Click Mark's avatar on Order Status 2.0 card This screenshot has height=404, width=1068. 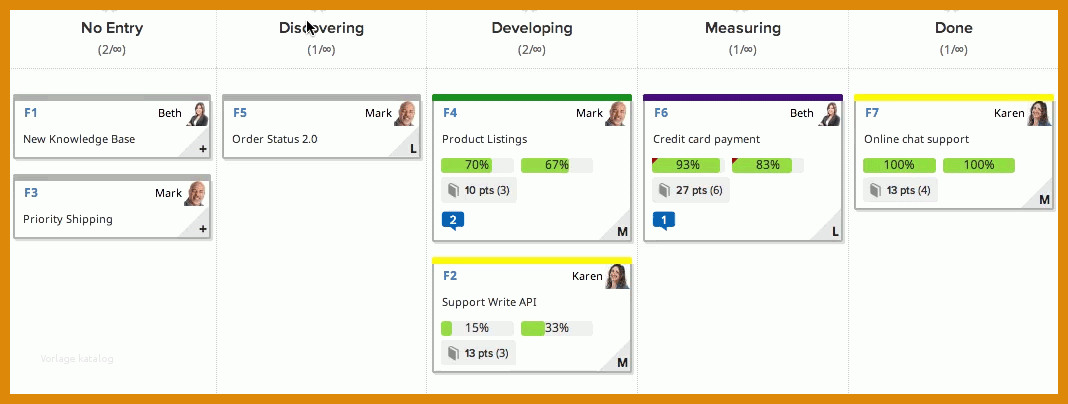pos(405,114)
